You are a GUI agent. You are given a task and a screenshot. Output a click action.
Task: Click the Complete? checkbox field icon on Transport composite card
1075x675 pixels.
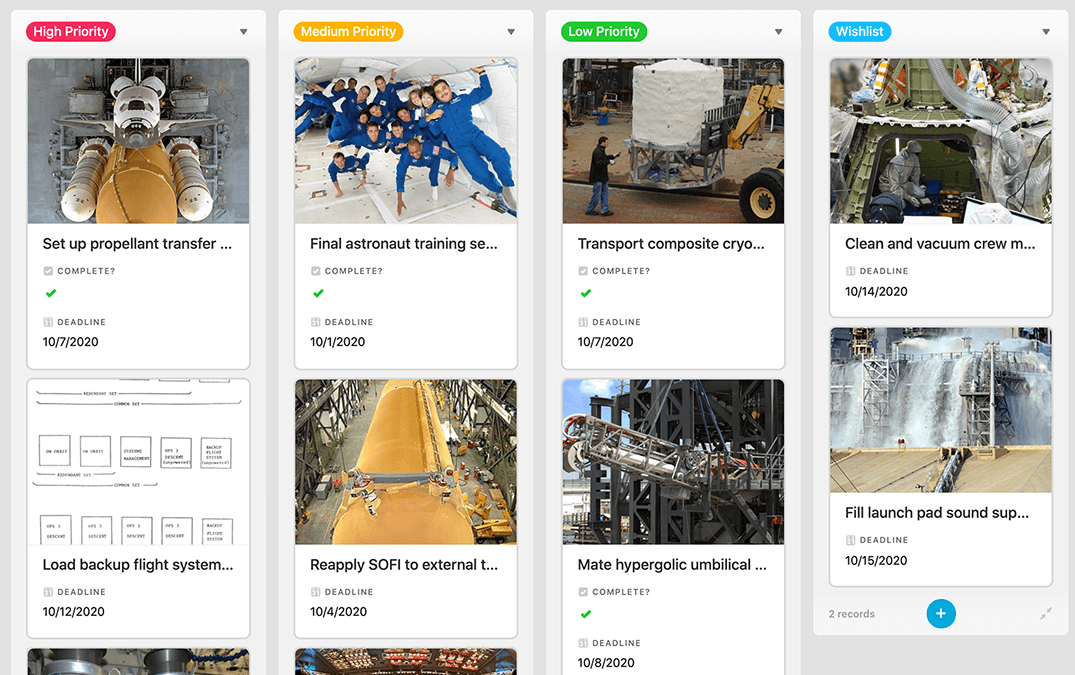pos(583,271)
